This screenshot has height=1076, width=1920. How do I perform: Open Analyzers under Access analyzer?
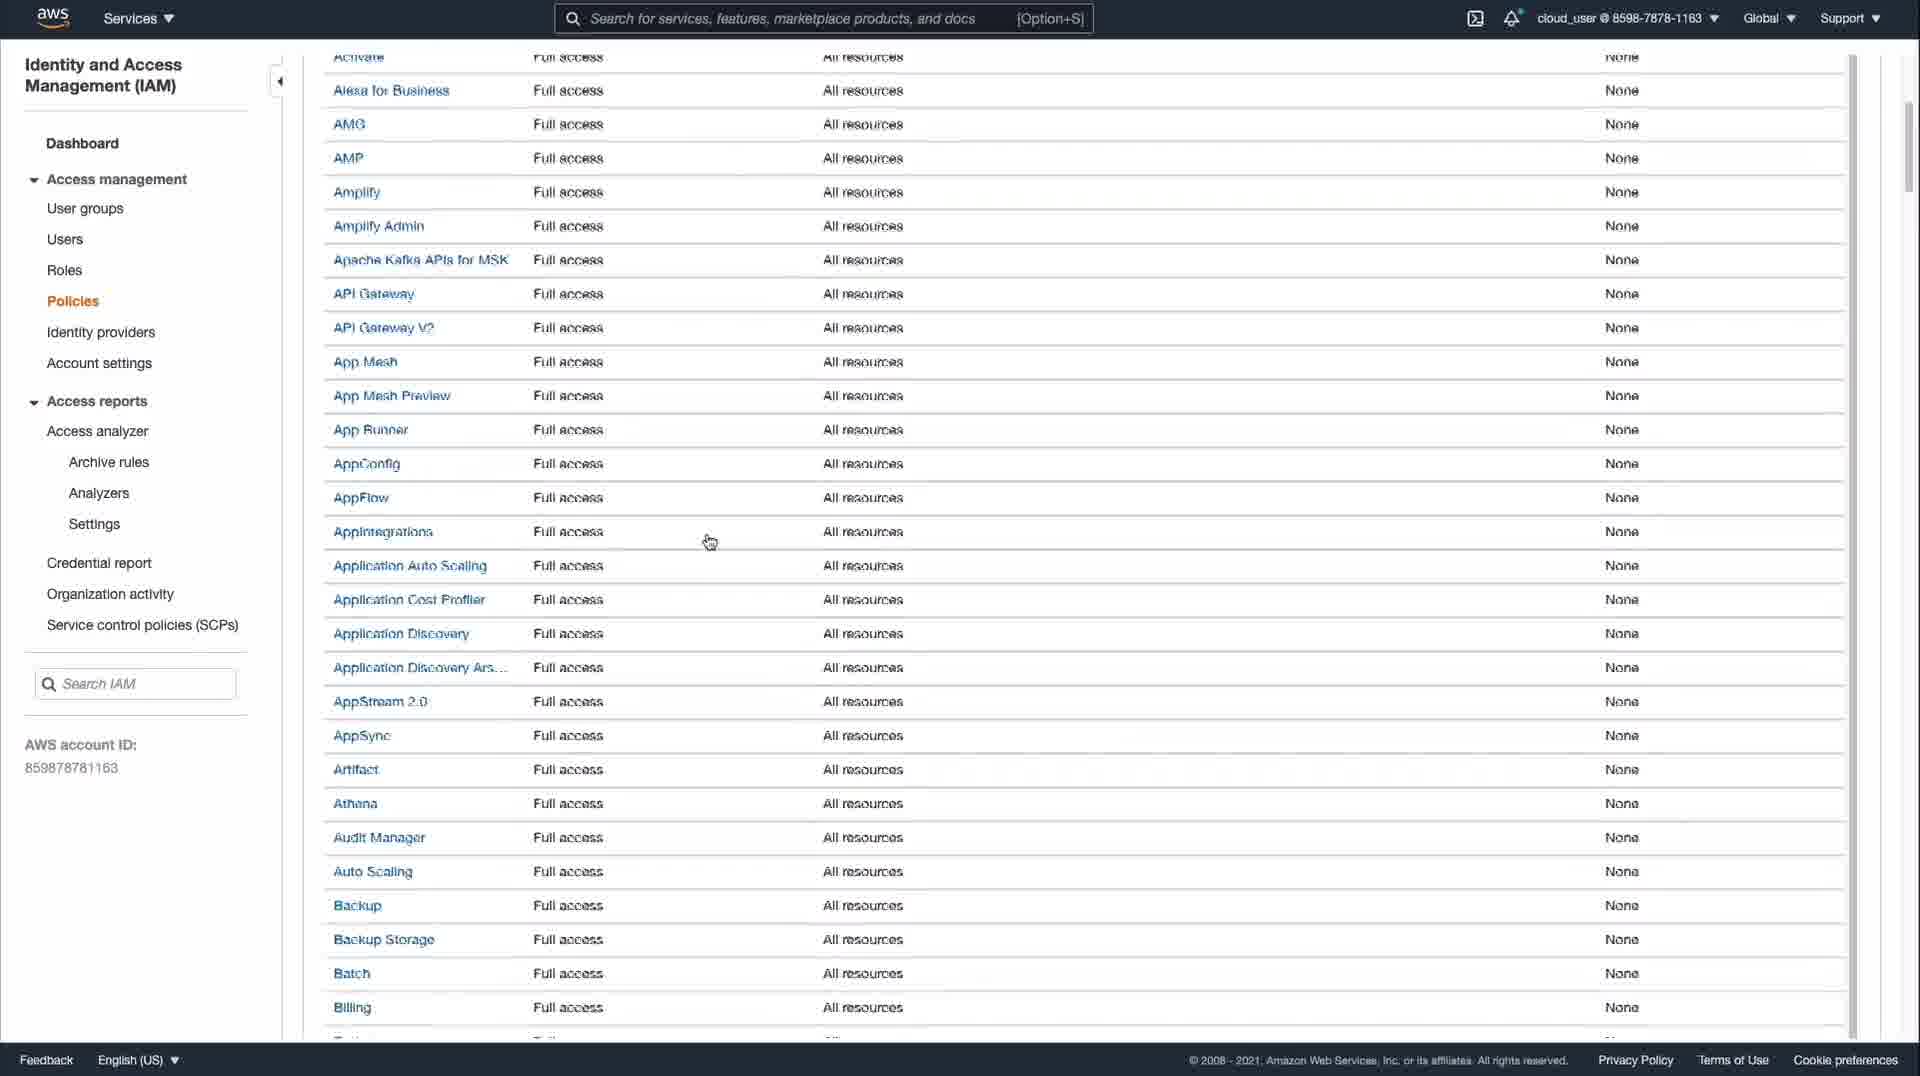point(99,493)
